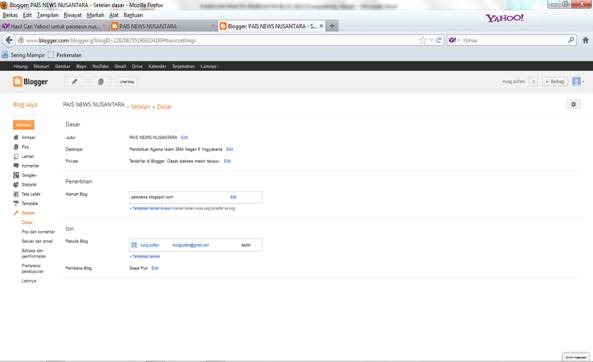This screenshot has width=593, height=362.
Task: Click the Statistik pie chart icon
Action: click(16, 185)
